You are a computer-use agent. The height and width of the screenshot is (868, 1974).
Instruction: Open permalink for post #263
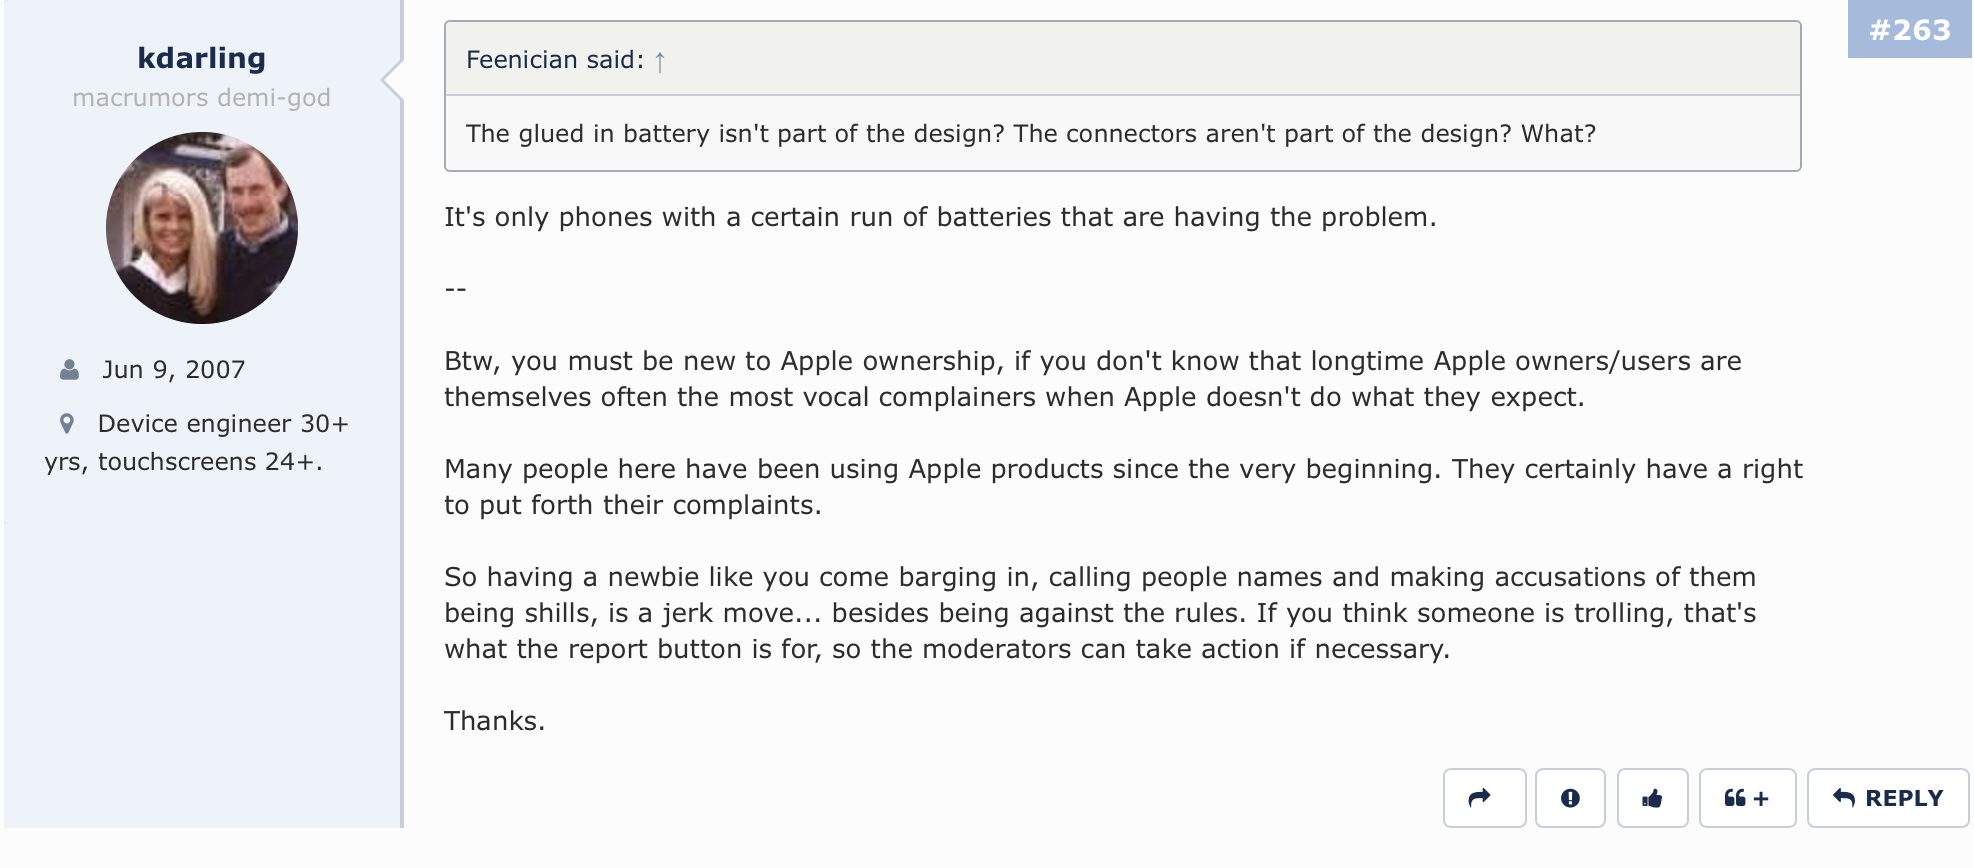coord(1910,30)
